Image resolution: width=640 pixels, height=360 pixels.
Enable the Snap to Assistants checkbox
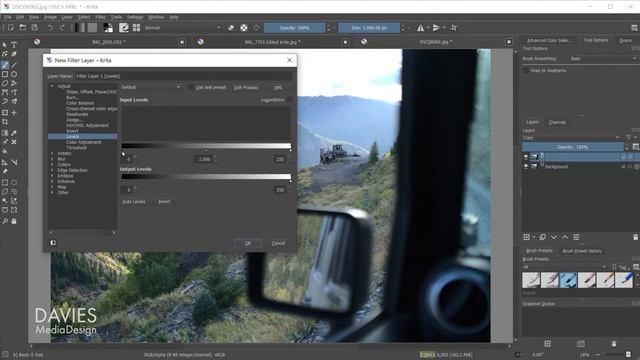pyautogui.click(x=526, y=71)
